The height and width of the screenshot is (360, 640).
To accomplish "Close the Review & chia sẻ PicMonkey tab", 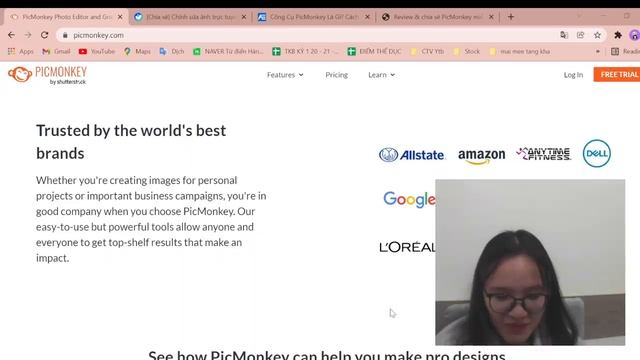I will (x=491, y=17).
